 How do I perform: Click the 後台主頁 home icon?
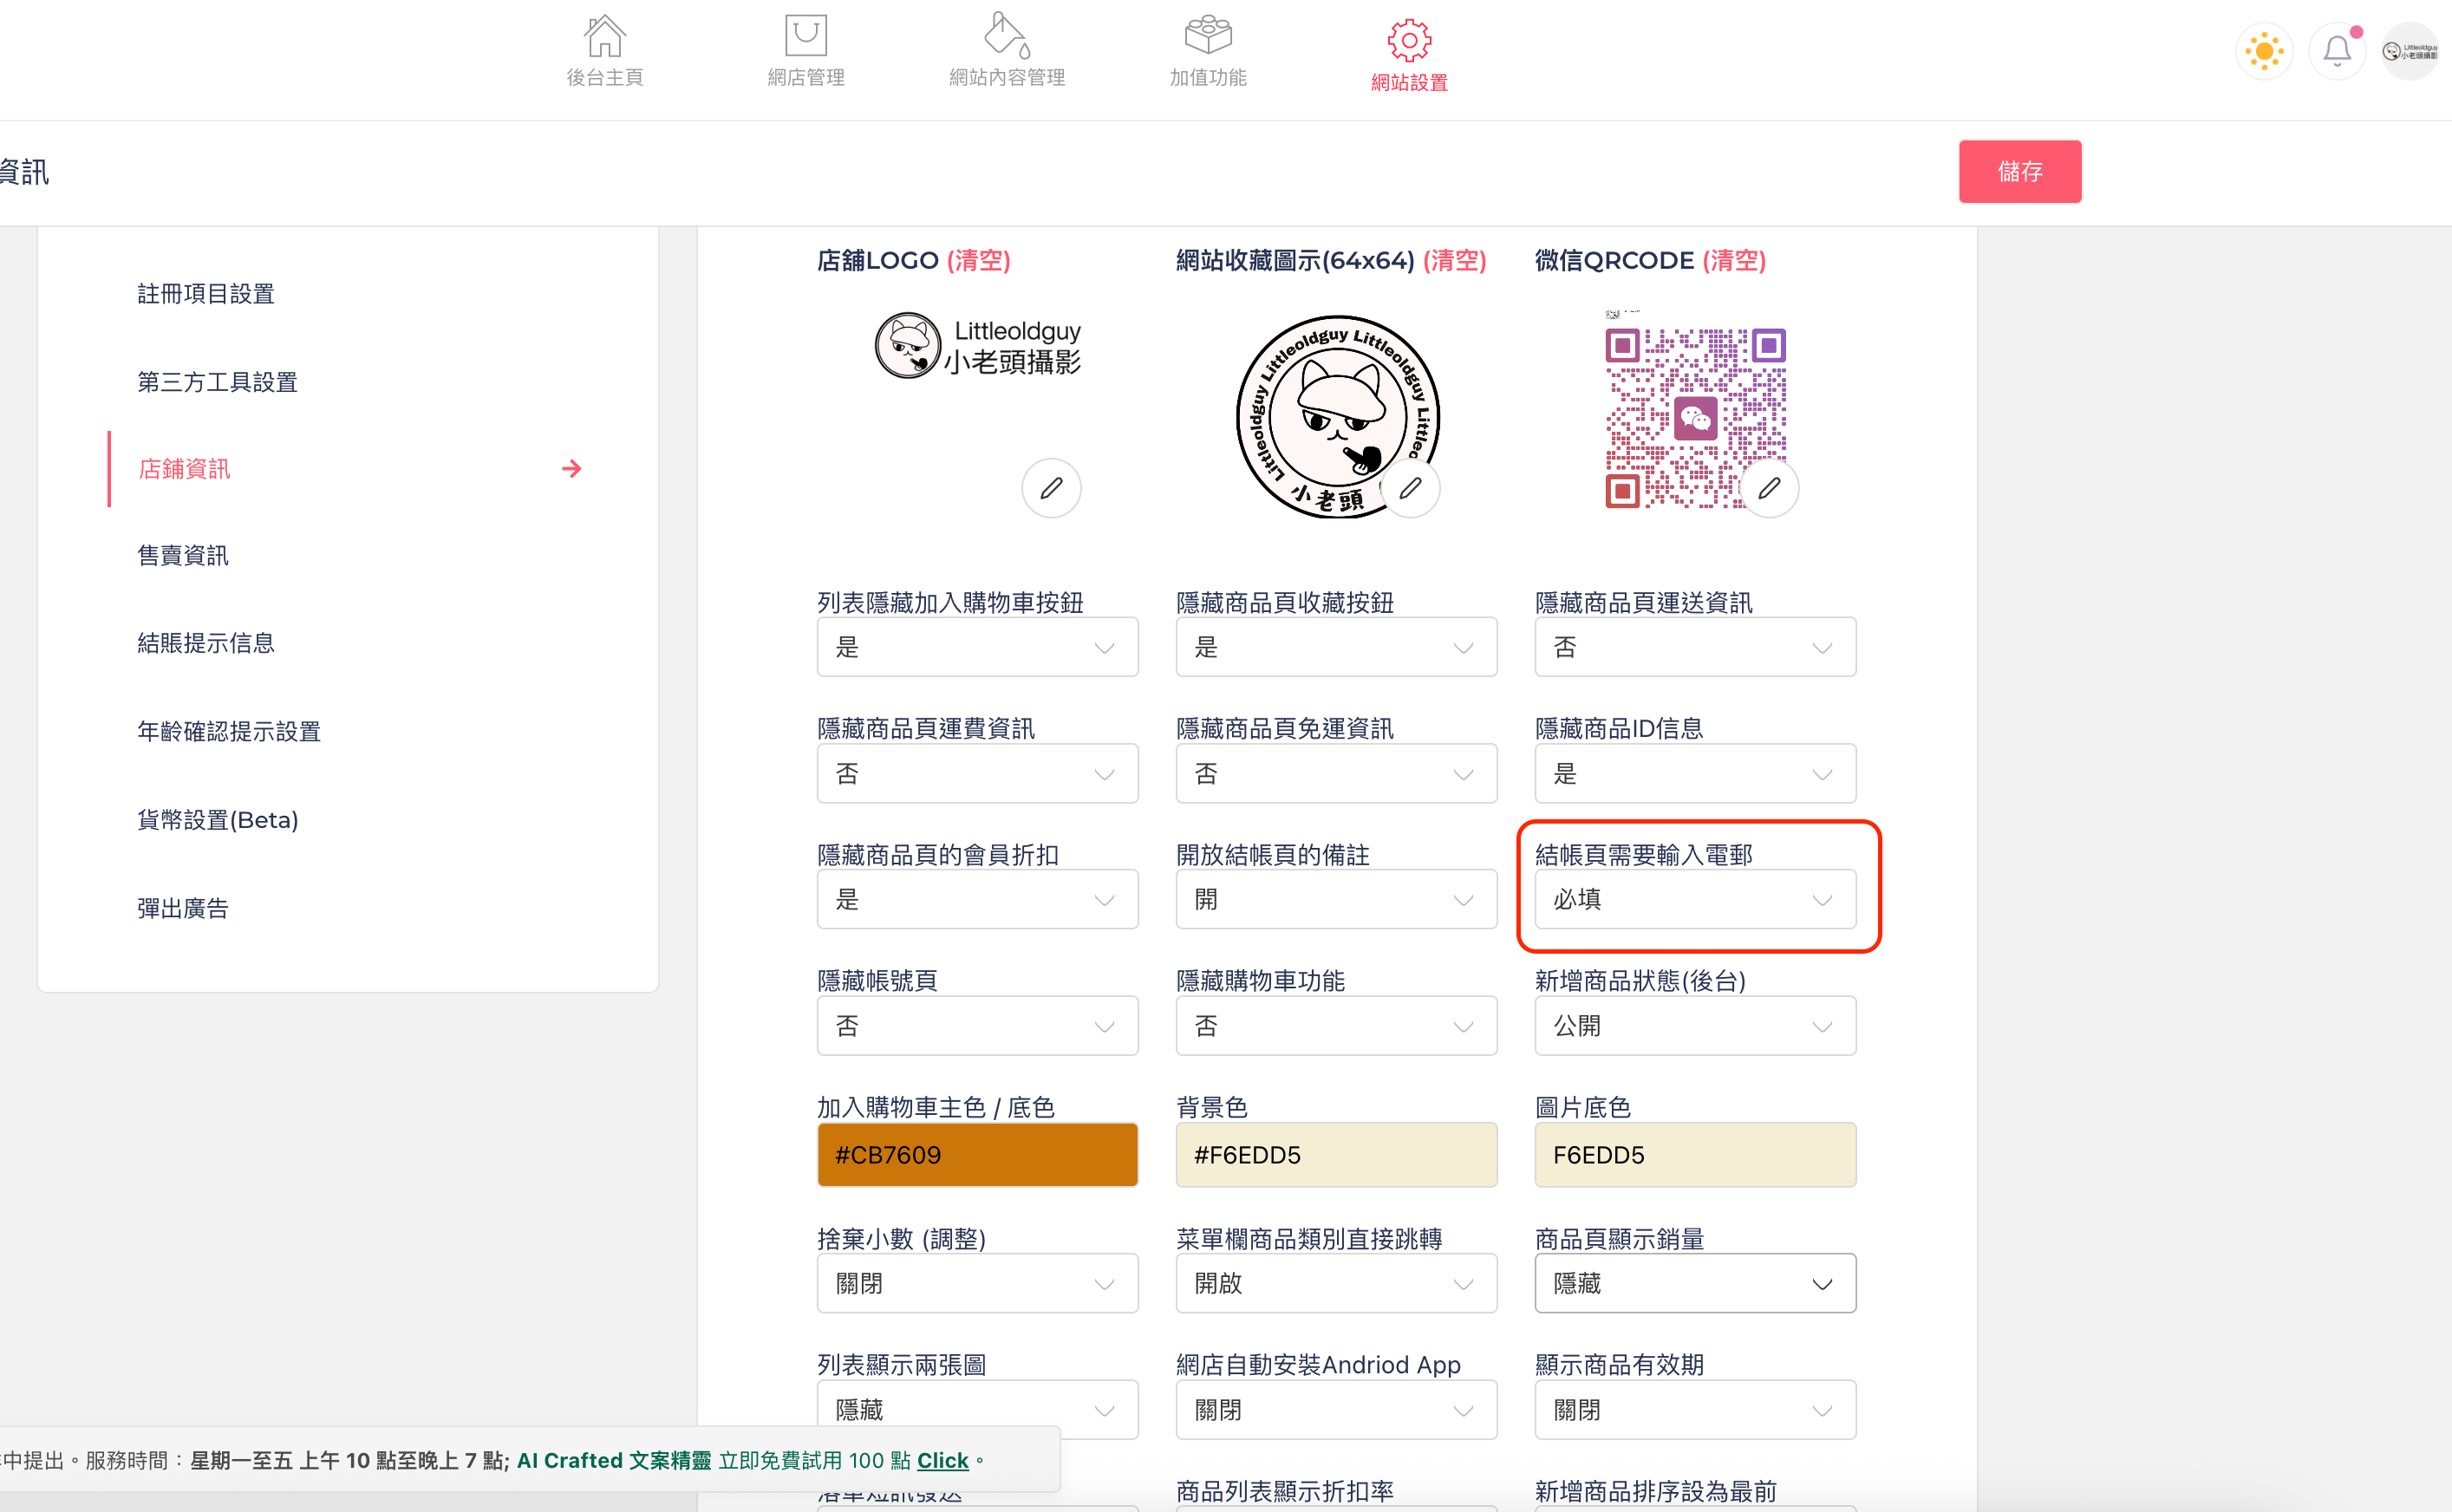[604, 37]
